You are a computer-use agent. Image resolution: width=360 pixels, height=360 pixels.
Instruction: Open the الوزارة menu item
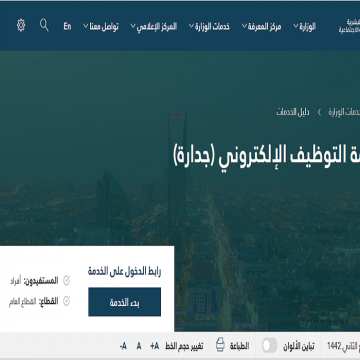(x=304, y=27)
